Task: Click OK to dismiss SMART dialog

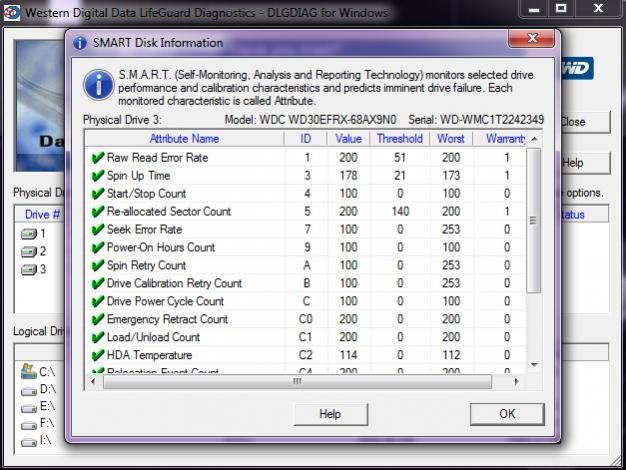Action: tap(507, 414)
